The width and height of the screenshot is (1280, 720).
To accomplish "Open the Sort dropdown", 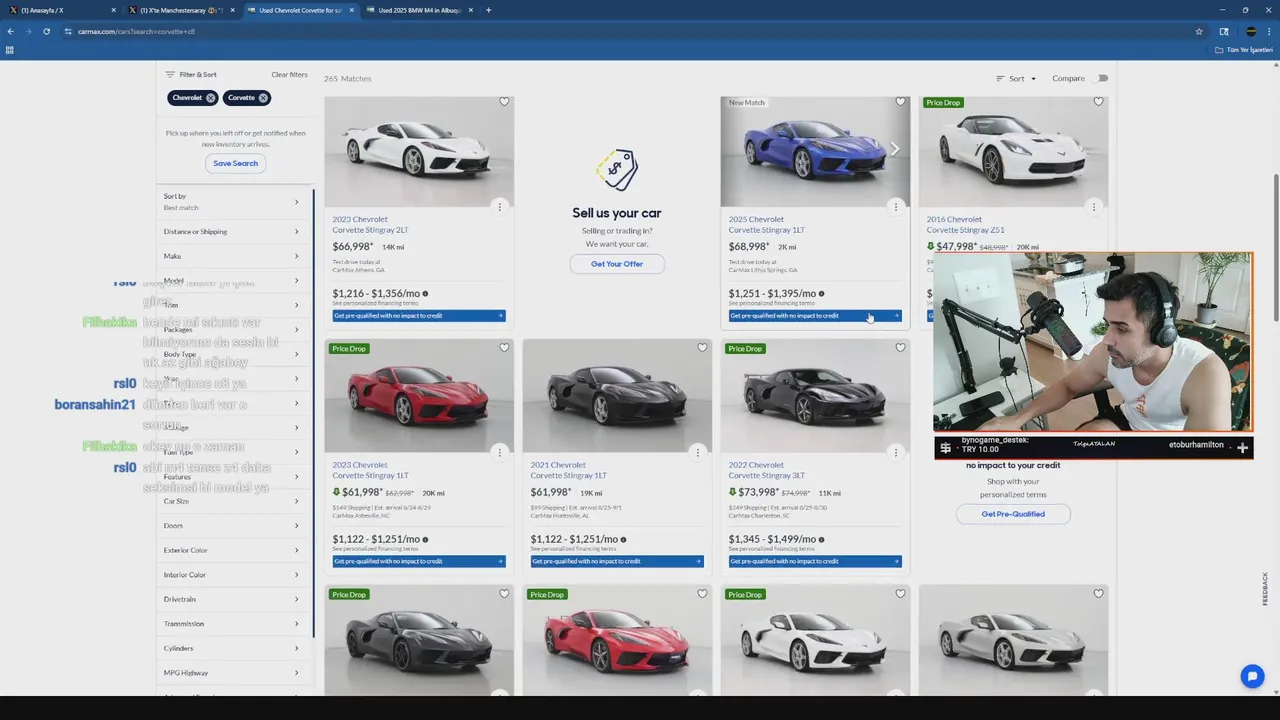I will pyautogui.click(x=1016, y=78).
